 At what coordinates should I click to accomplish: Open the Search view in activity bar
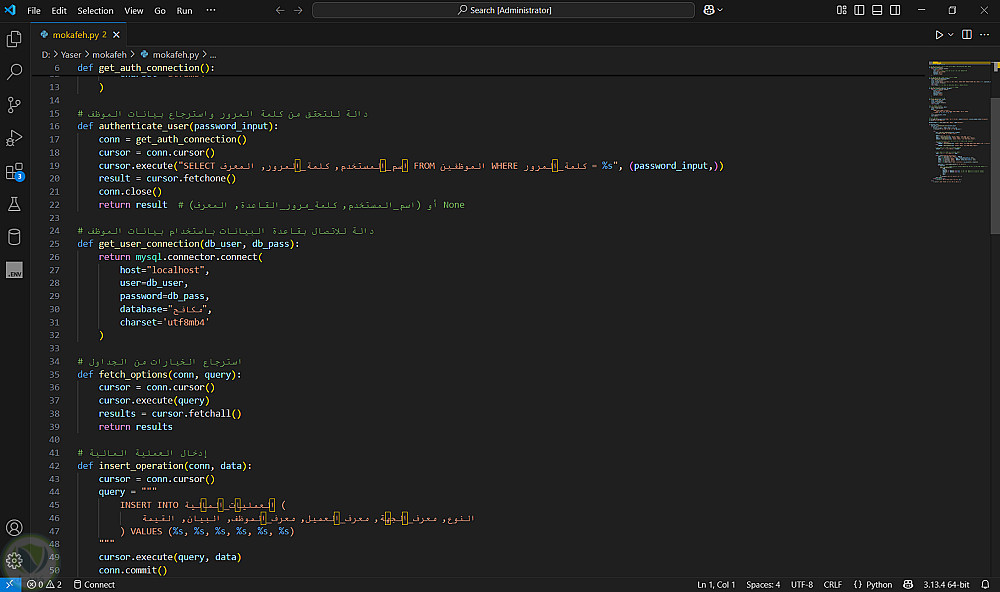[14, 72]
